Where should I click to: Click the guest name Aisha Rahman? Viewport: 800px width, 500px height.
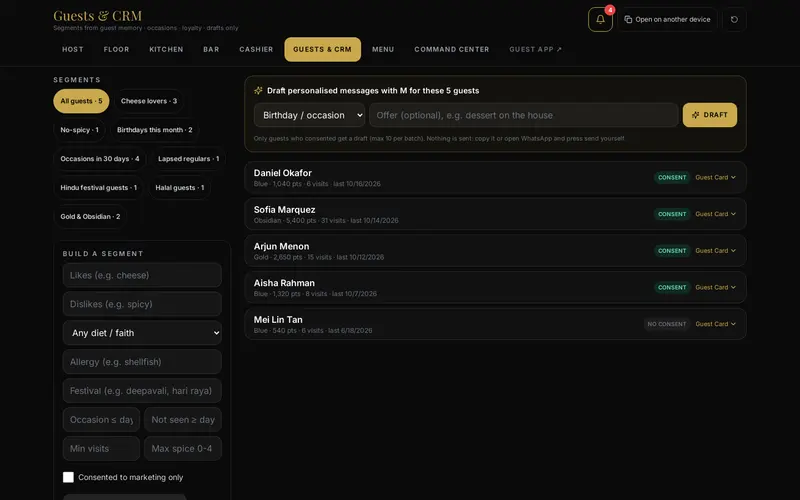click(x=284, y=283)
